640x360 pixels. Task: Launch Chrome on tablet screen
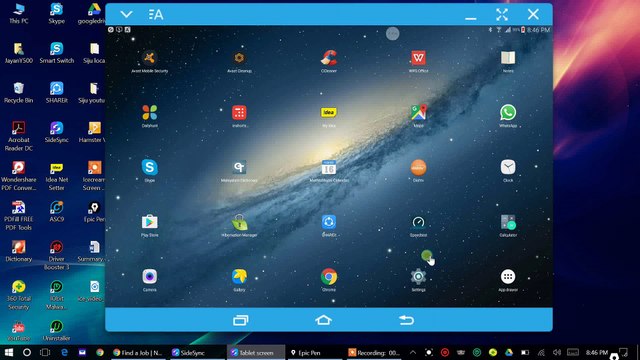(329, 277)
